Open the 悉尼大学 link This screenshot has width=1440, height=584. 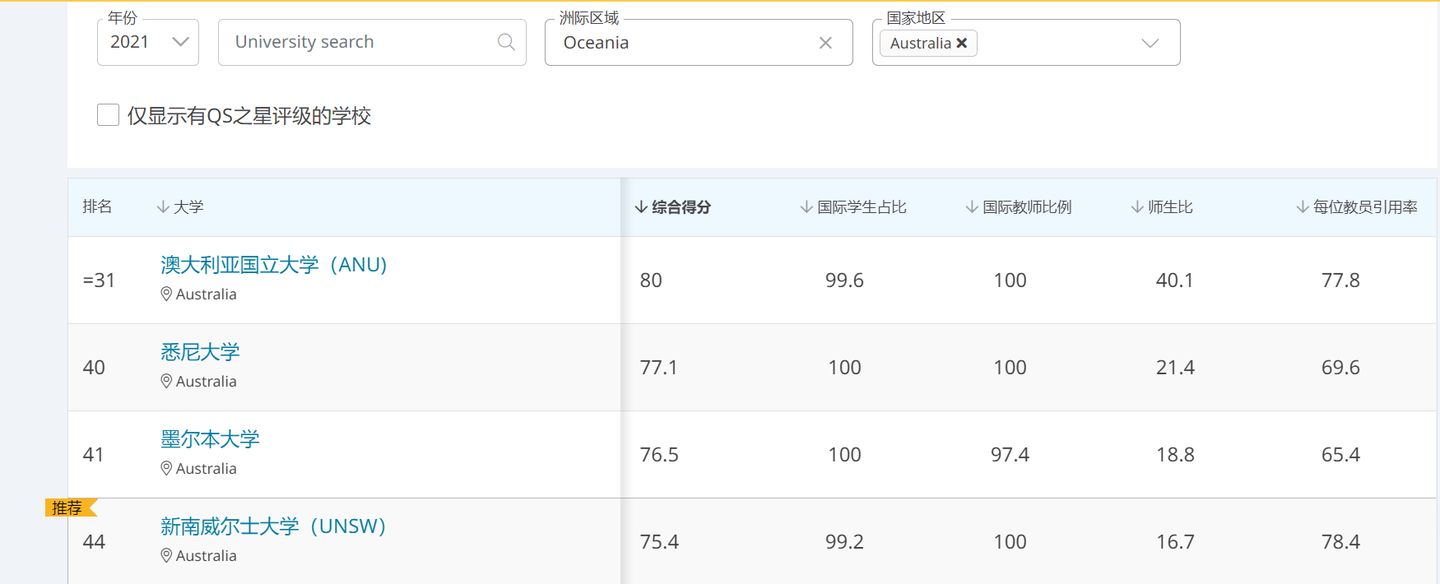point(200,352)
